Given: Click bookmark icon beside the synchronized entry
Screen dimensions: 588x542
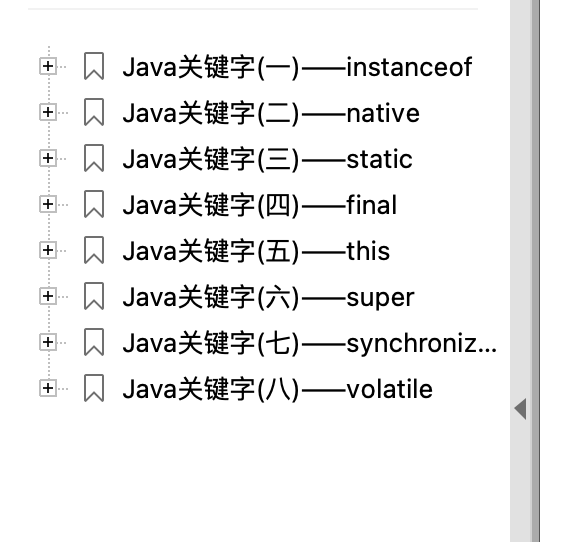Looking at the screenshot, I should pos(94,342).
